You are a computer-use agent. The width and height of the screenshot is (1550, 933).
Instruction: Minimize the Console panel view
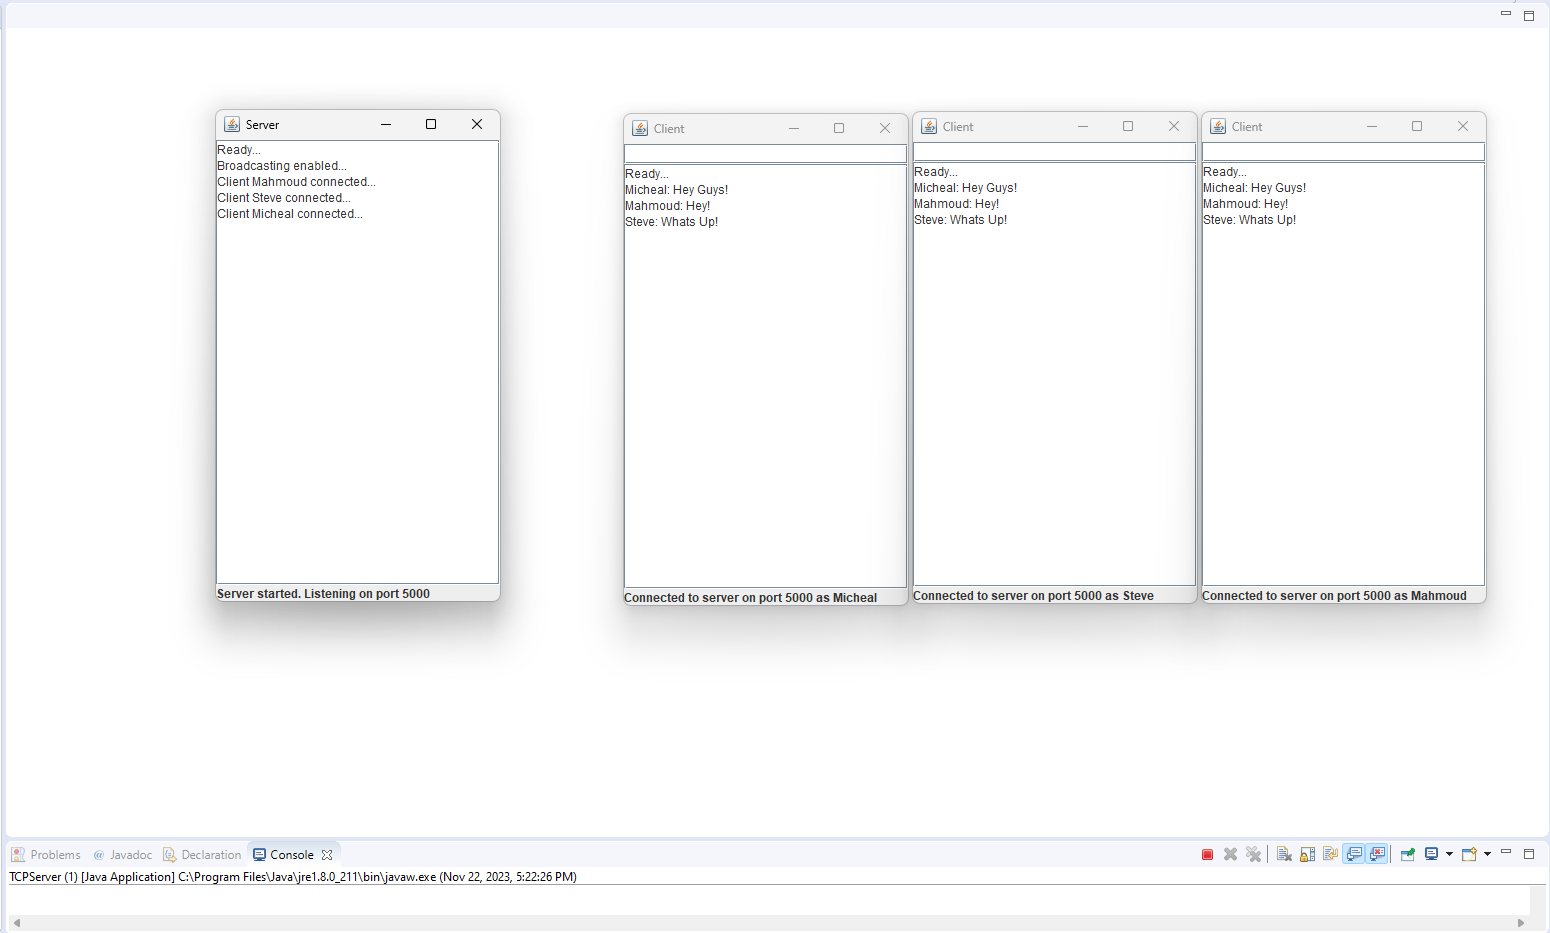pos(1506,851)
